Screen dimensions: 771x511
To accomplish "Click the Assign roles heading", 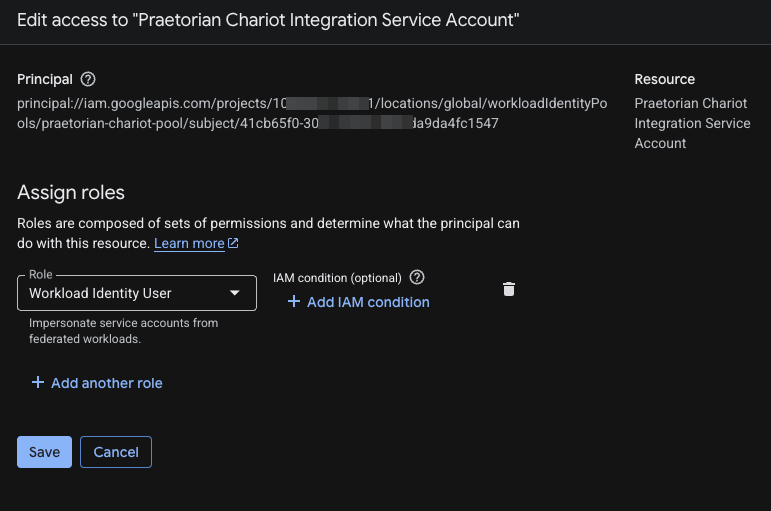I will 71,192.
